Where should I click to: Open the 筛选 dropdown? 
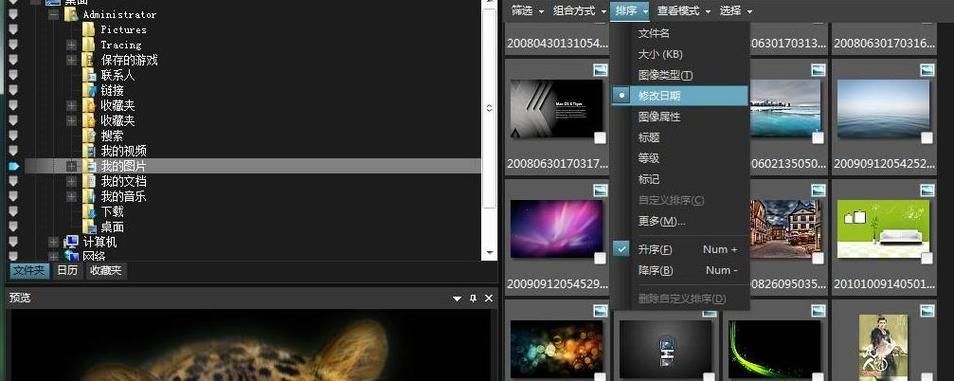coord(527,11)
